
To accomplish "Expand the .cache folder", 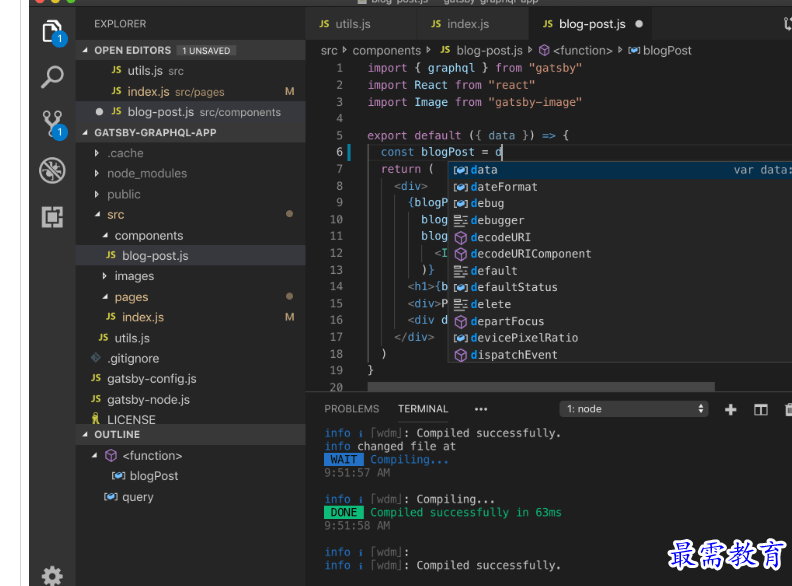I will (96, 153).
